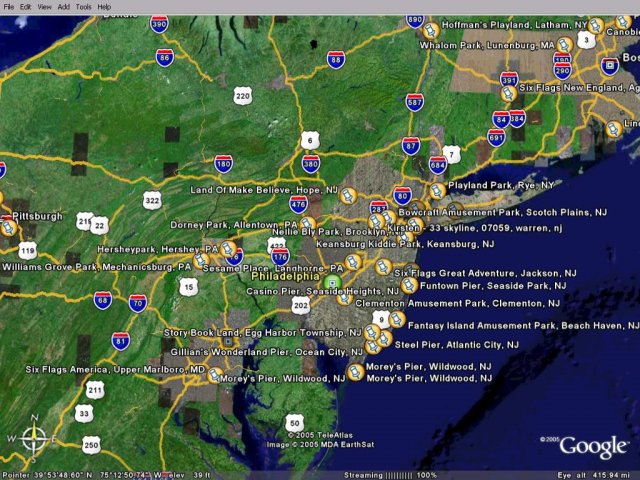Click the Keansburg Kiddie Park label
This screenshot has height=480, width=640.
pos(405,244)
